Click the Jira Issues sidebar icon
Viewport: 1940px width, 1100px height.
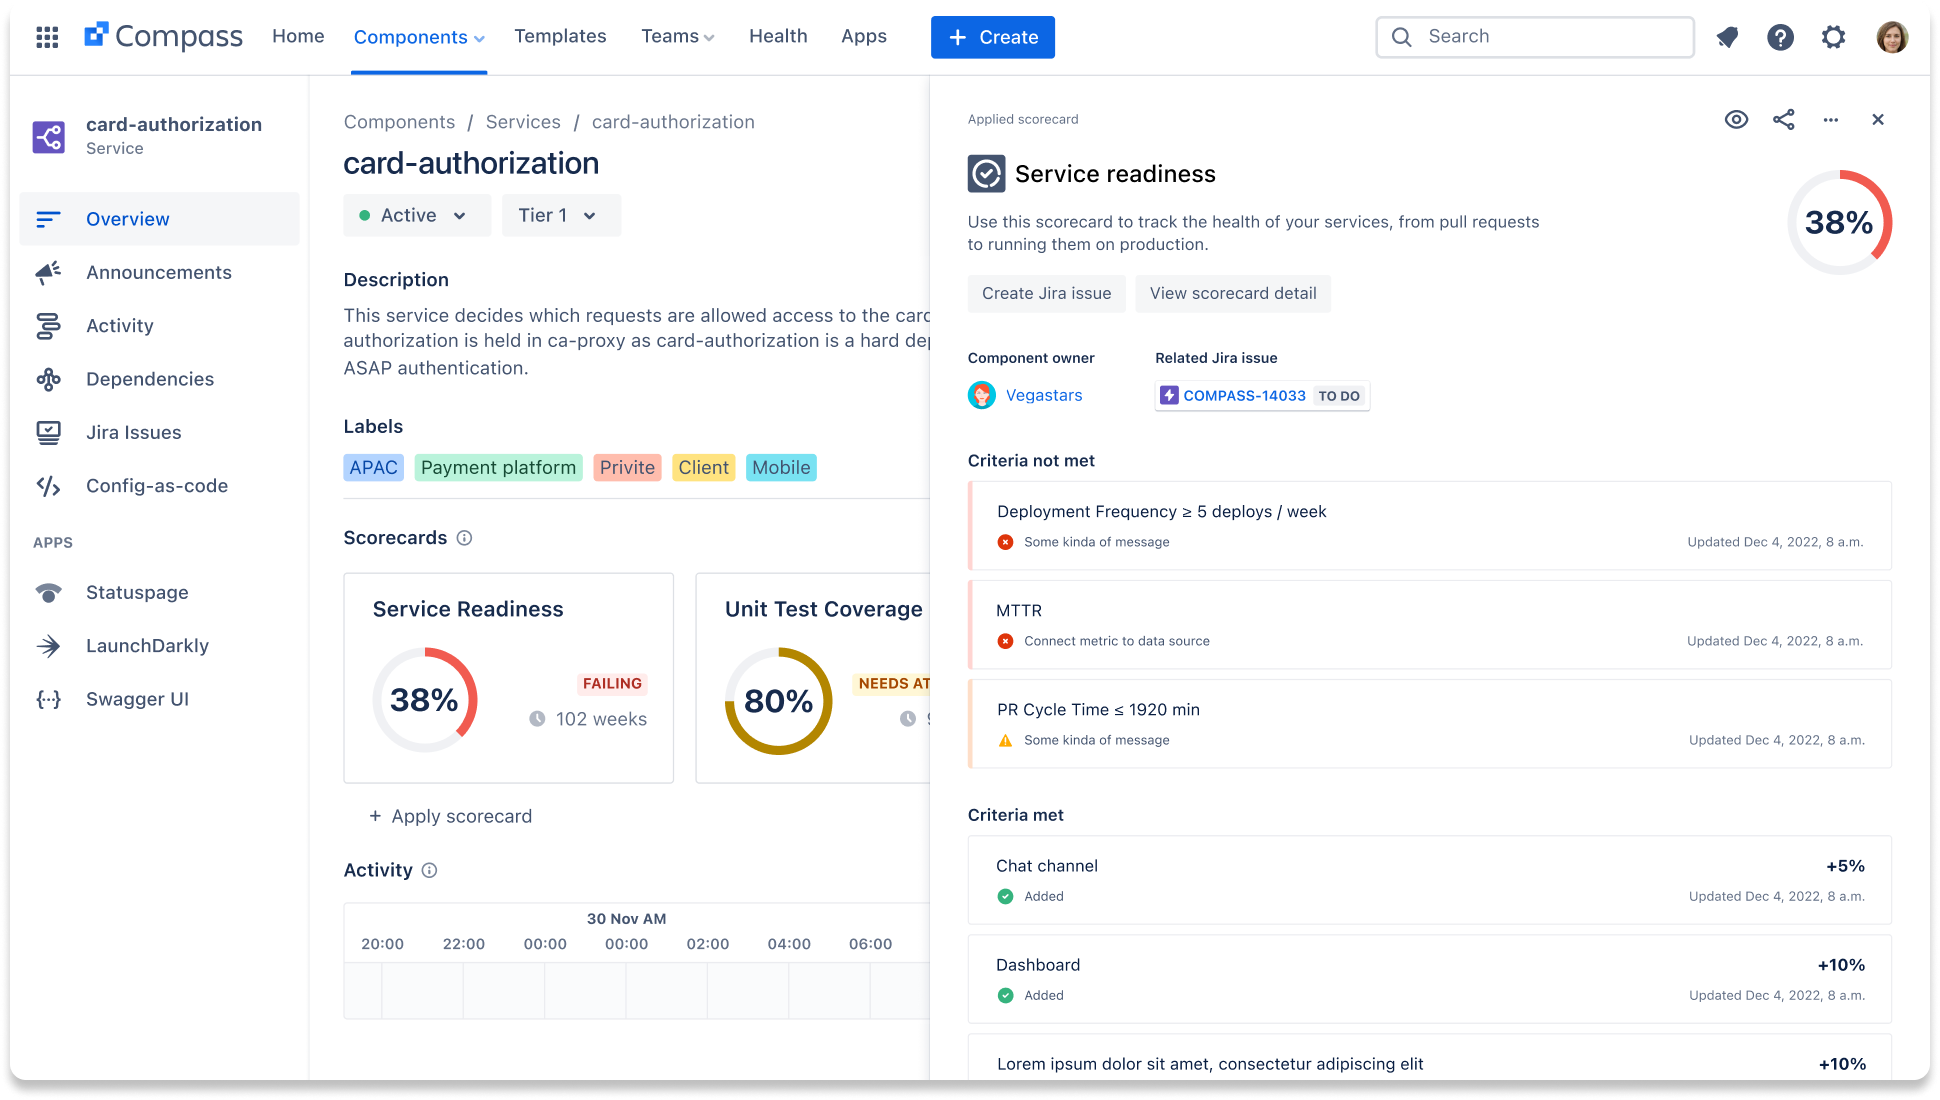click(x=48, y=431)
